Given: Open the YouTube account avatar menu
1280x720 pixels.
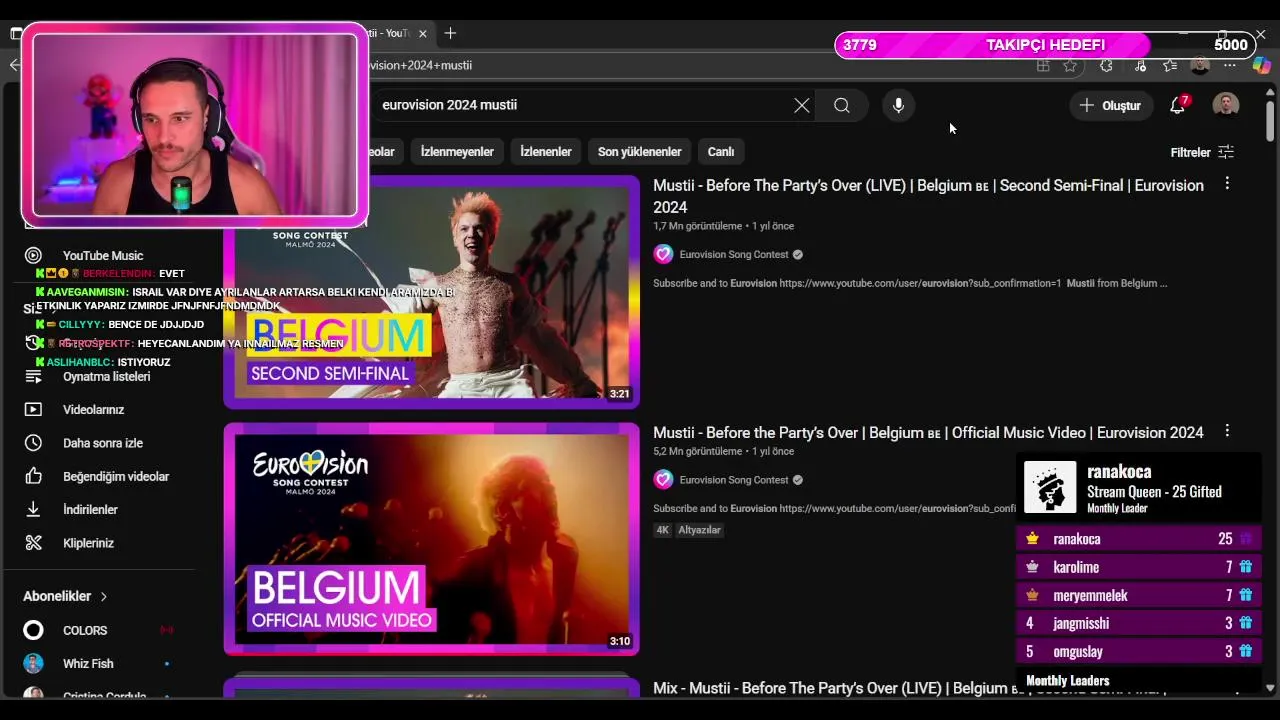Looking at the screenshot, I should tap(1226, 105).
